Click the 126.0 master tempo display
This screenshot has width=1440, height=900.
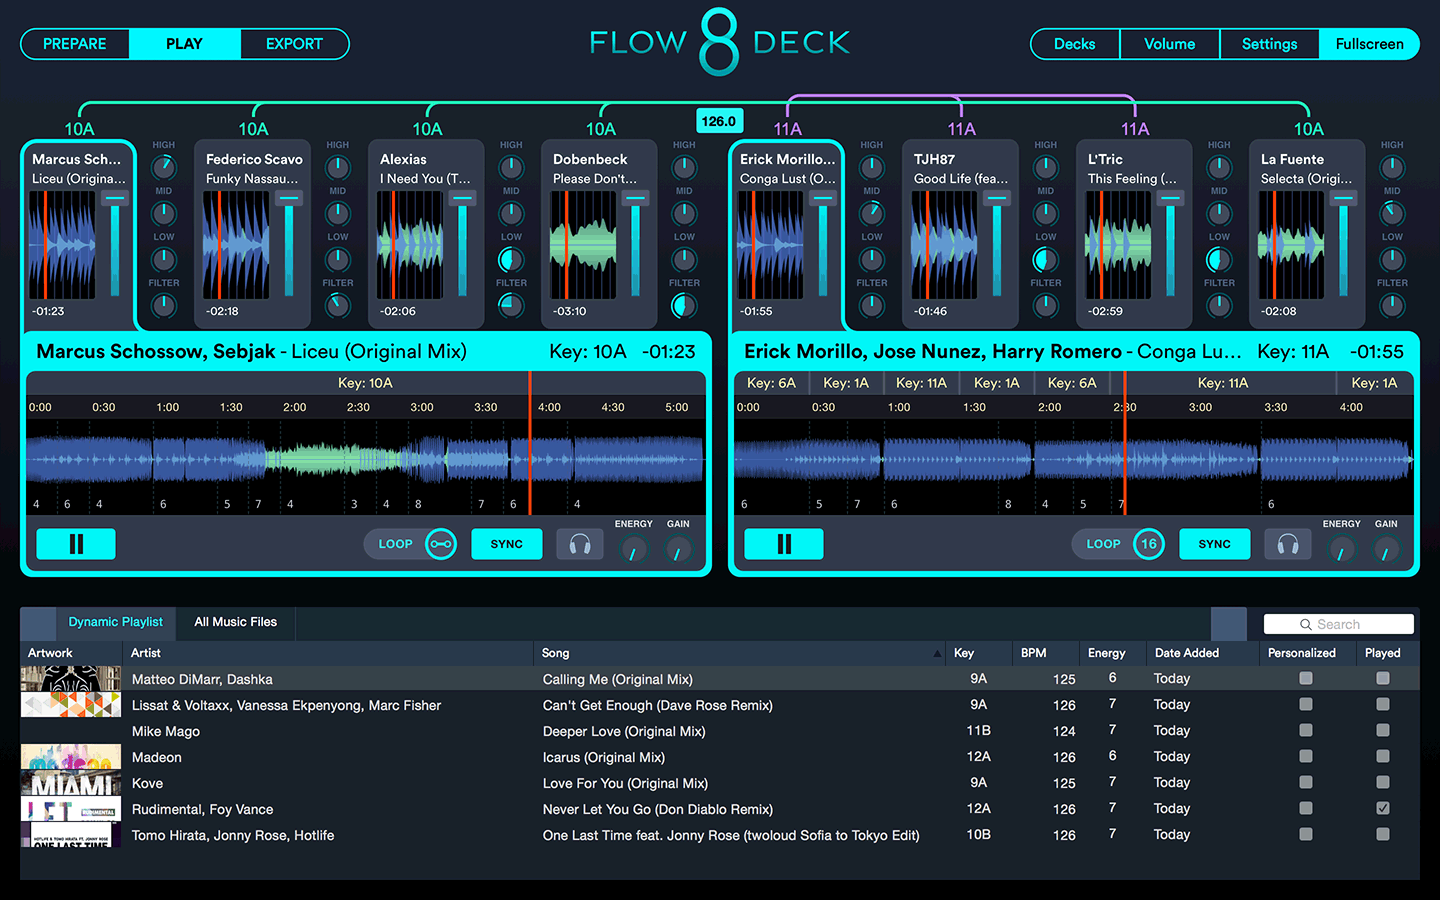click(x=719, y=121)
